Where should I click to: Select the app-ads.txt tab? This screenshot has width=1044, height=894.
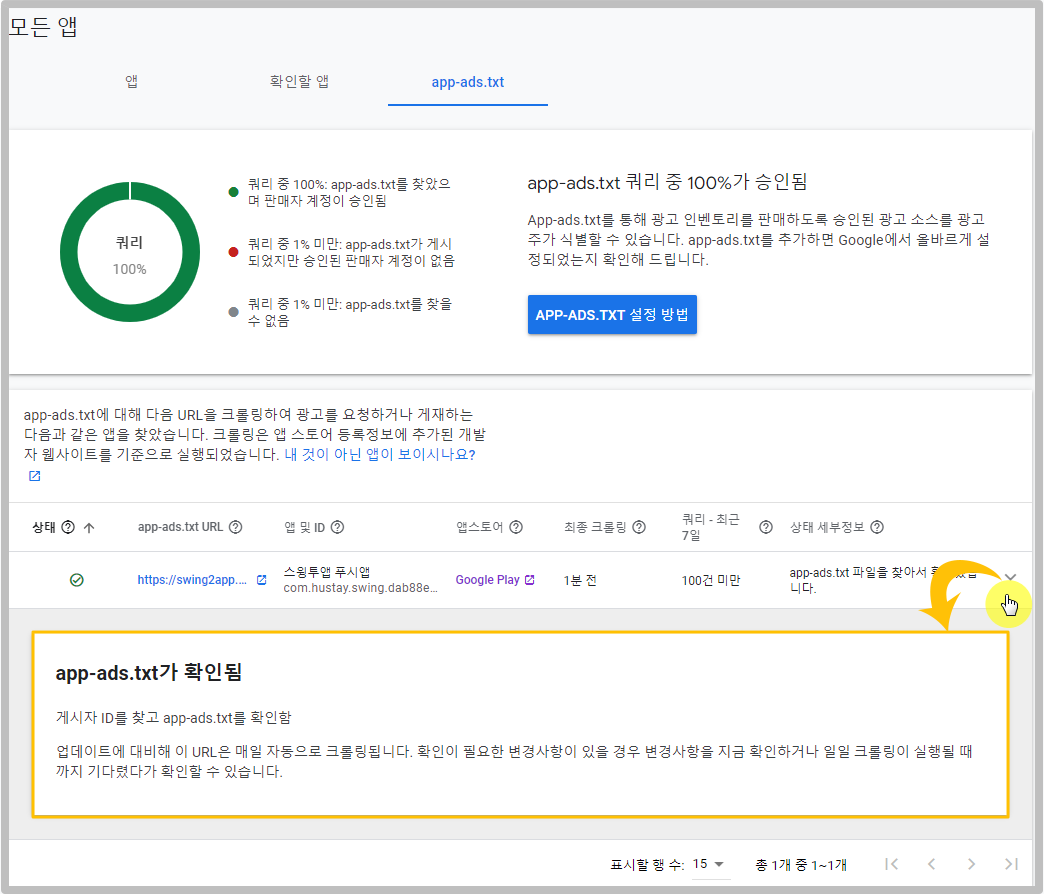point(467,82)
